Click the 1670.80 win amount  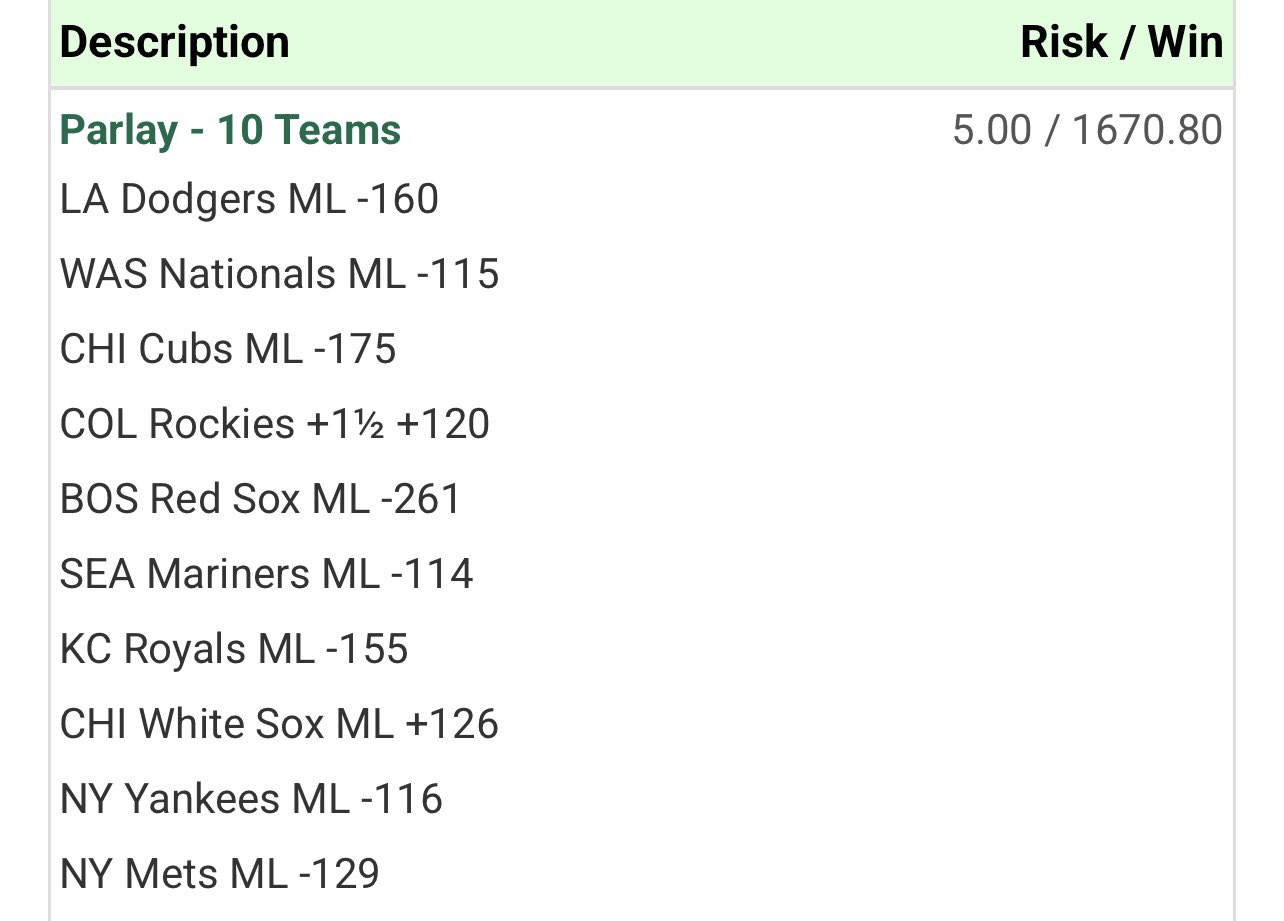pos(1146,131)
